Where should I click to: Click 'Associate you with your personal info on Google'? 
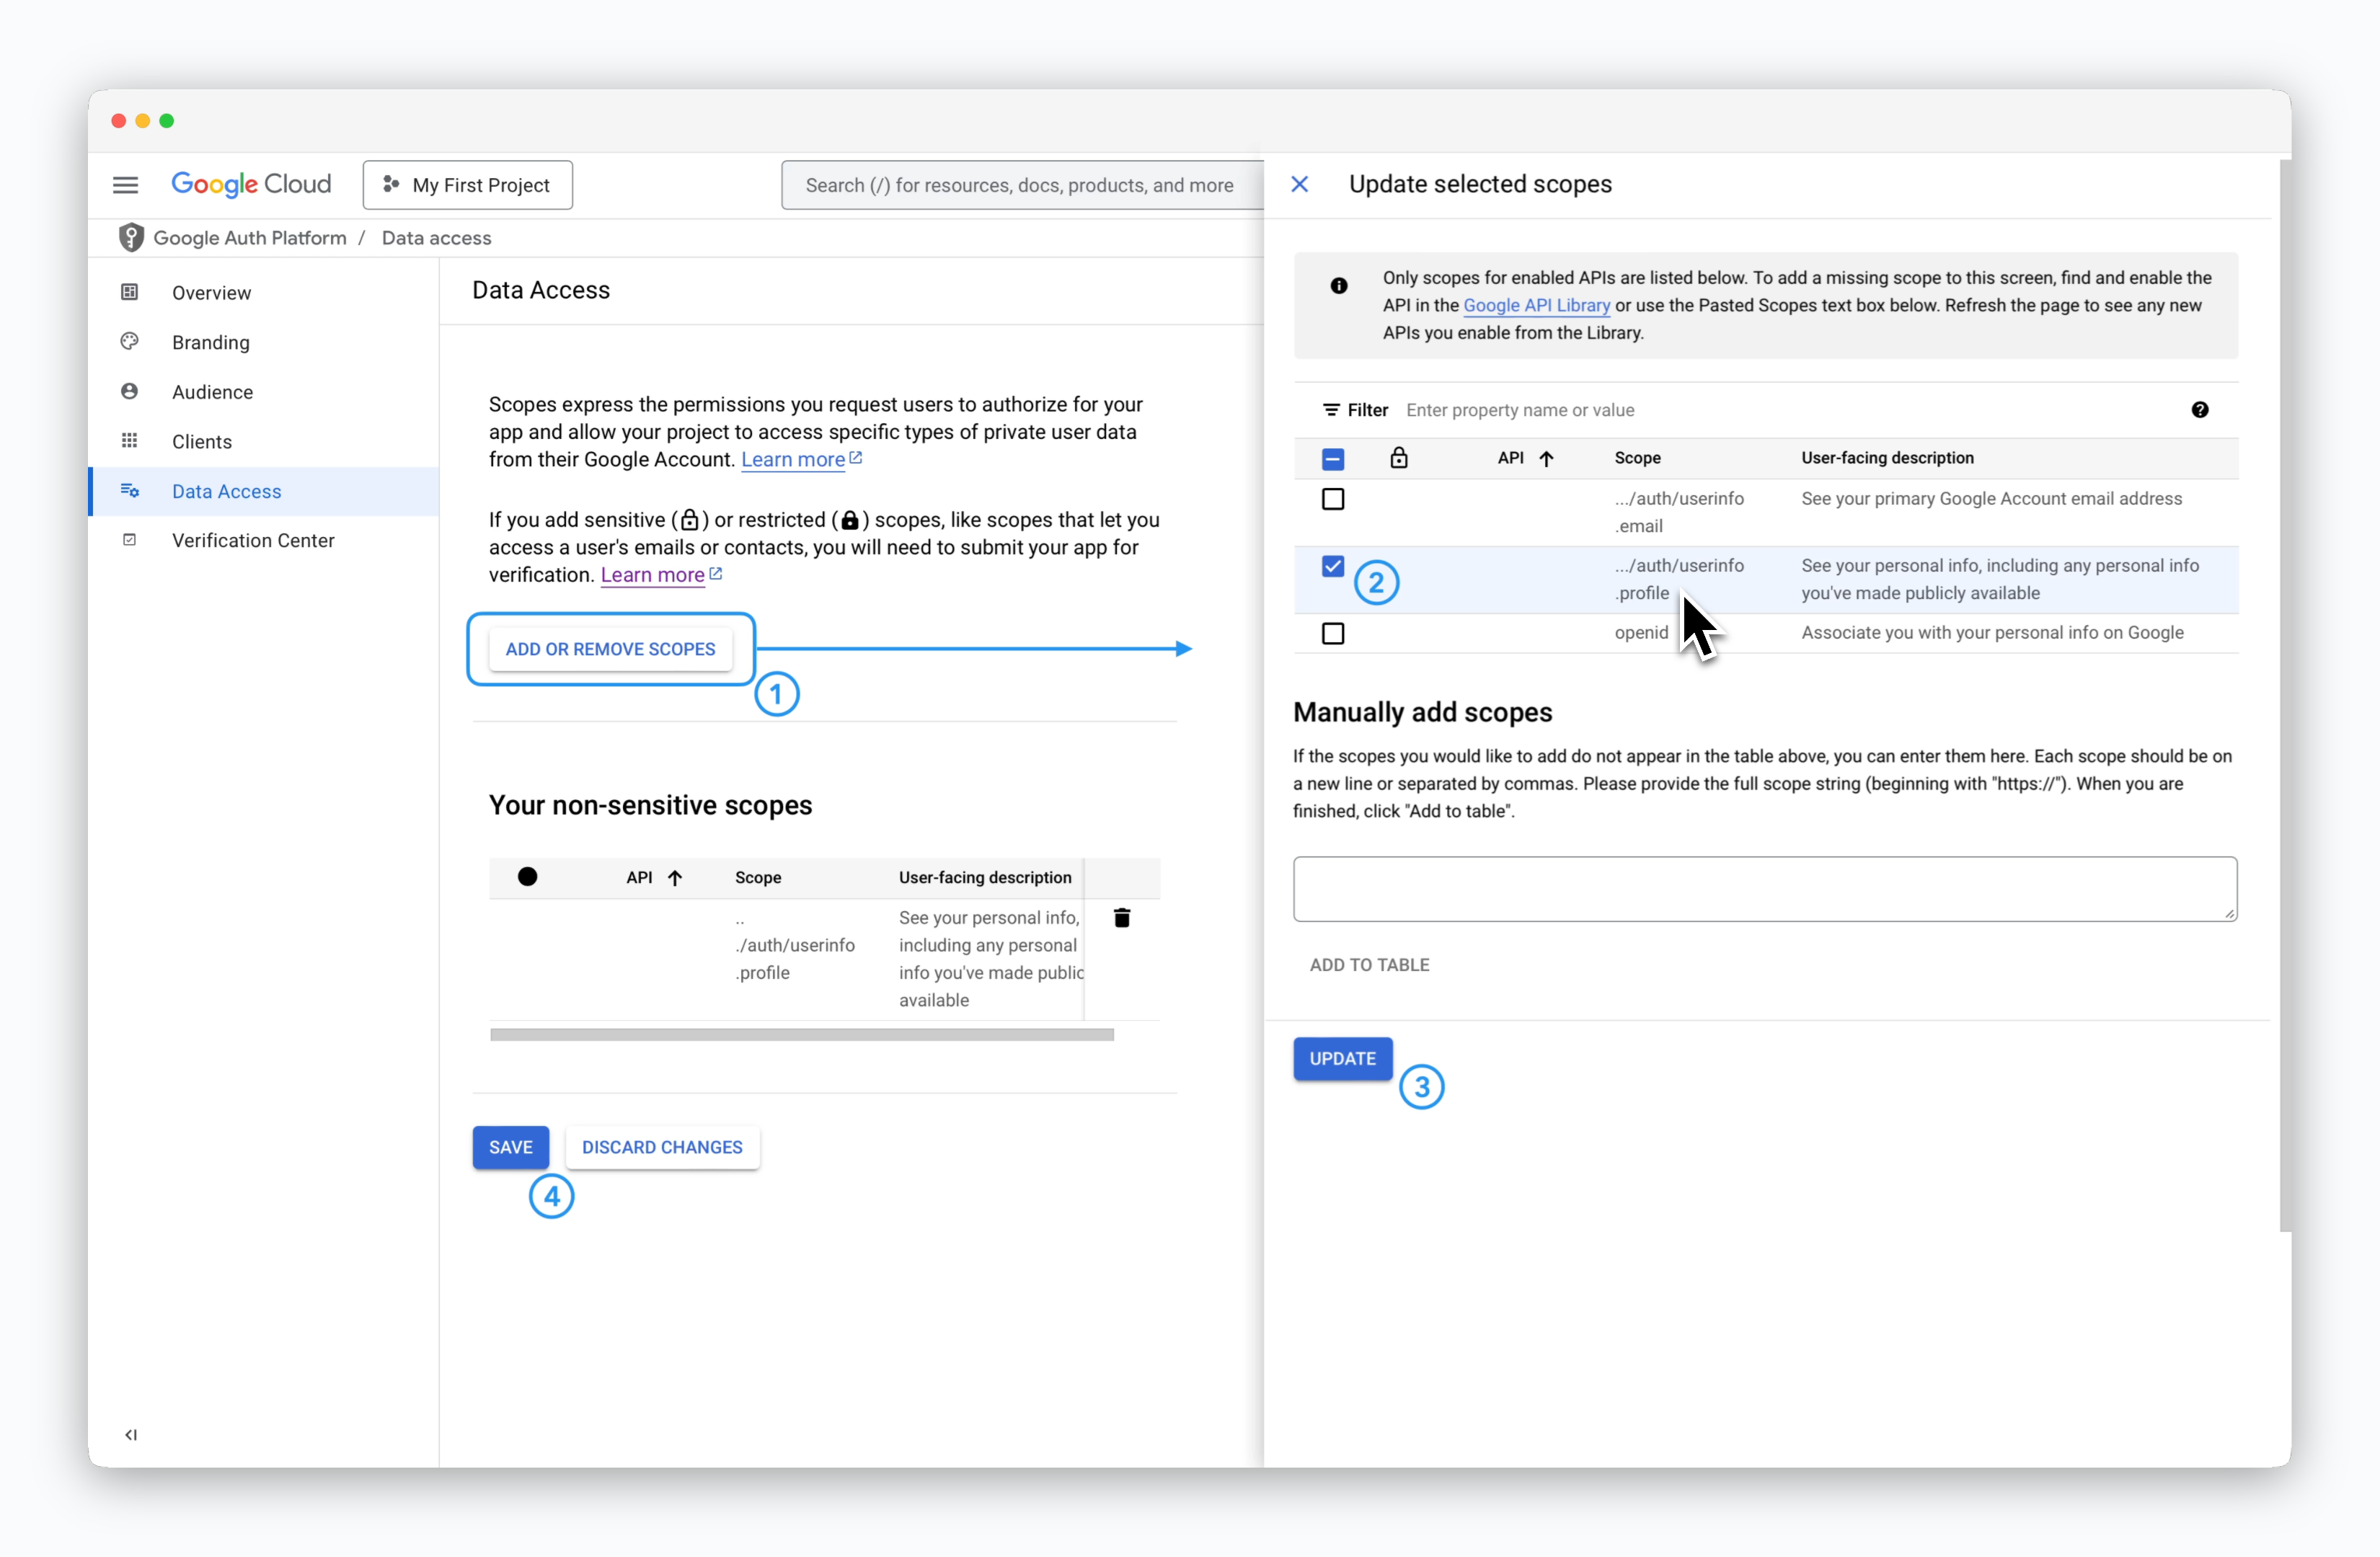1992,633
